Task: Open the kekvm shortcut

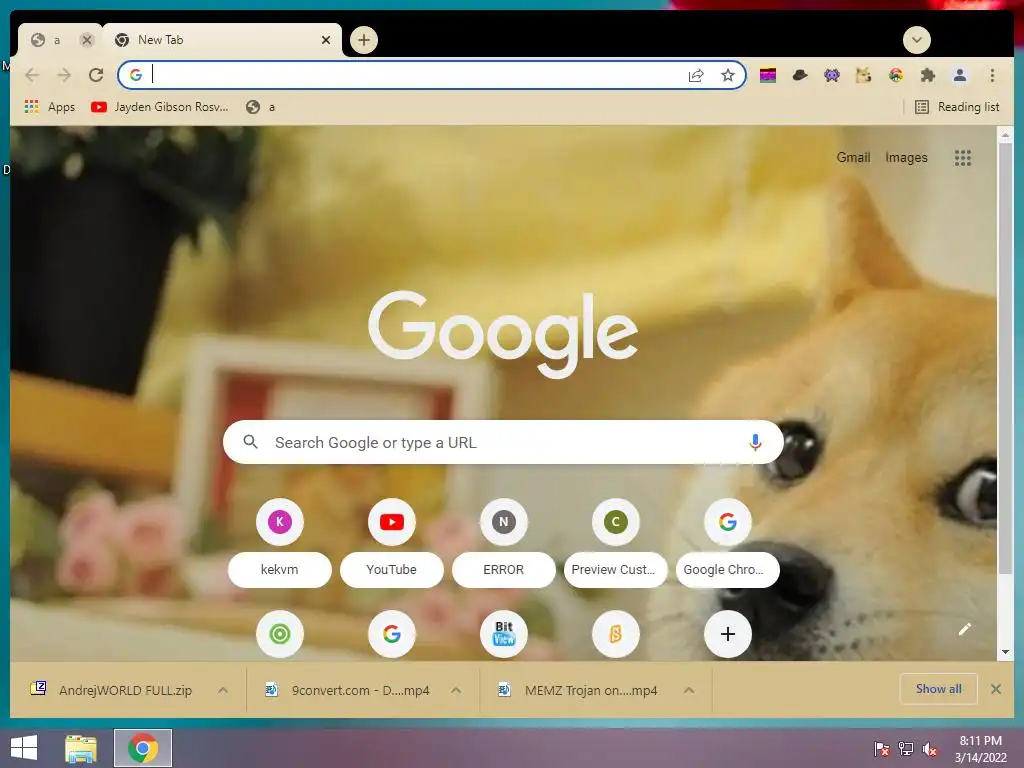Action: 280,542
